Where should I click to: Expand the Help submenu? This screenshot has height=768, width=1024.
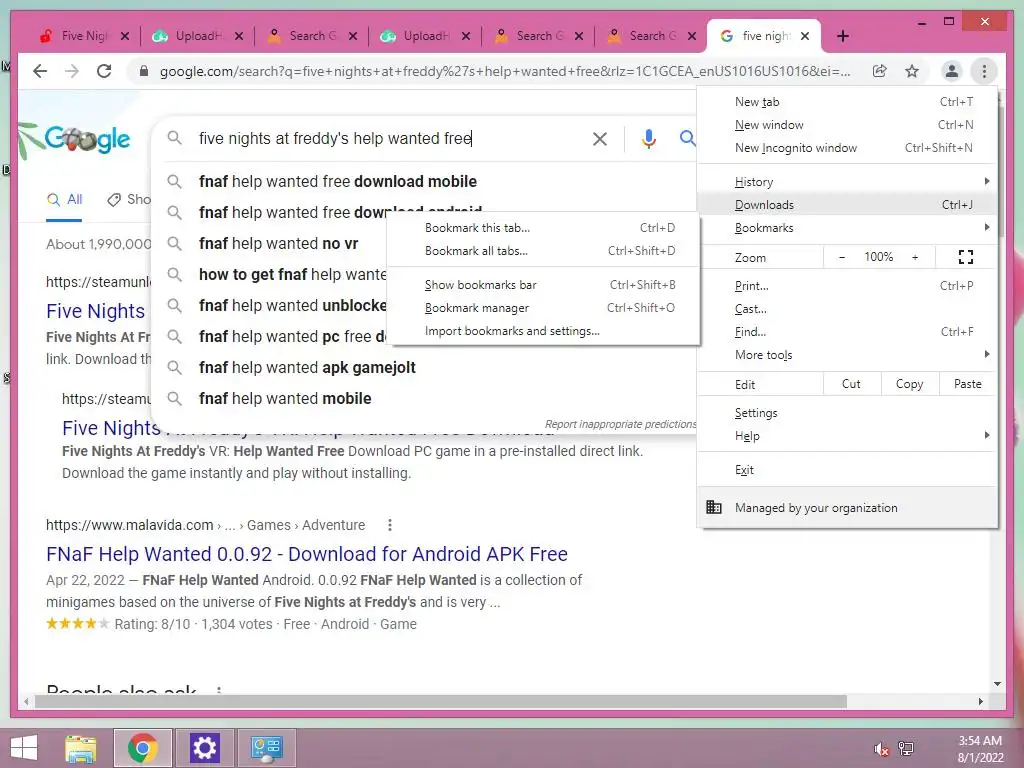[x=847, y=436]
